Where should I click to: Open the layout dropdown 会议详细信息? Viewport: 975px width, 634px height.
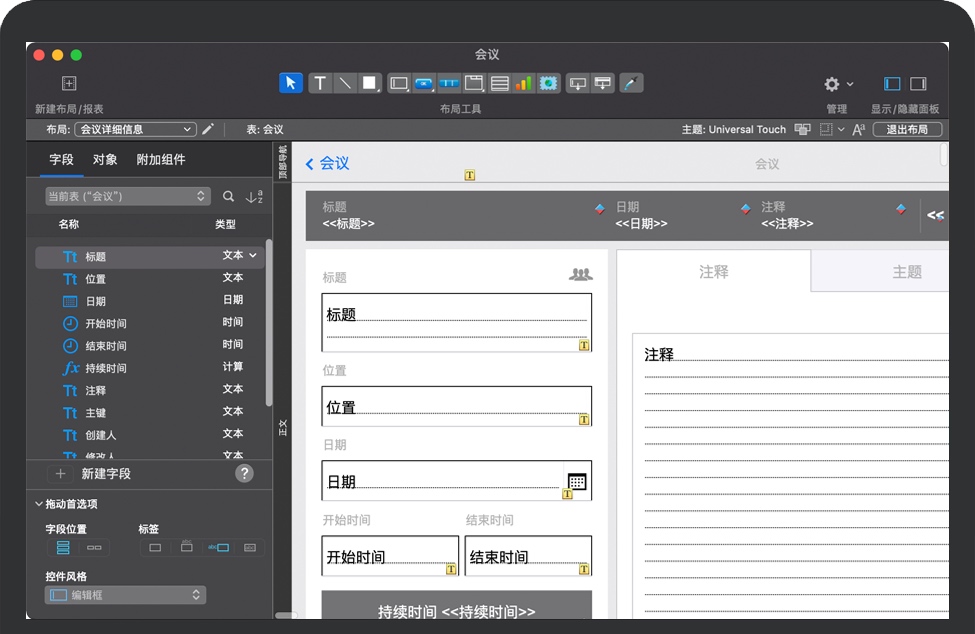[x=137, y=129]
